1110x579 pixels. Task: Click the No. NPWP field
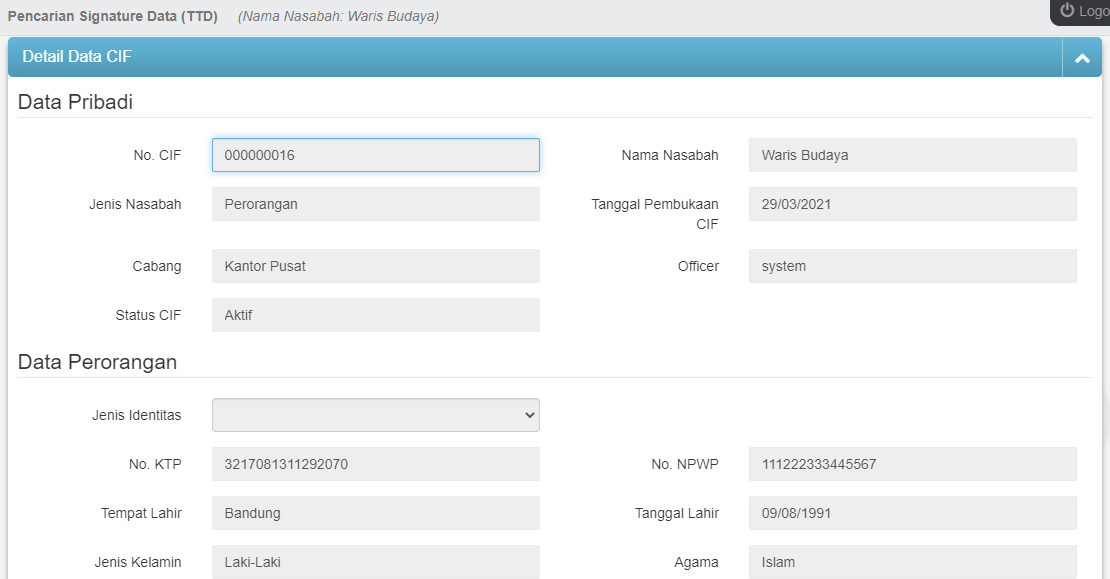[x=912, y=464]
